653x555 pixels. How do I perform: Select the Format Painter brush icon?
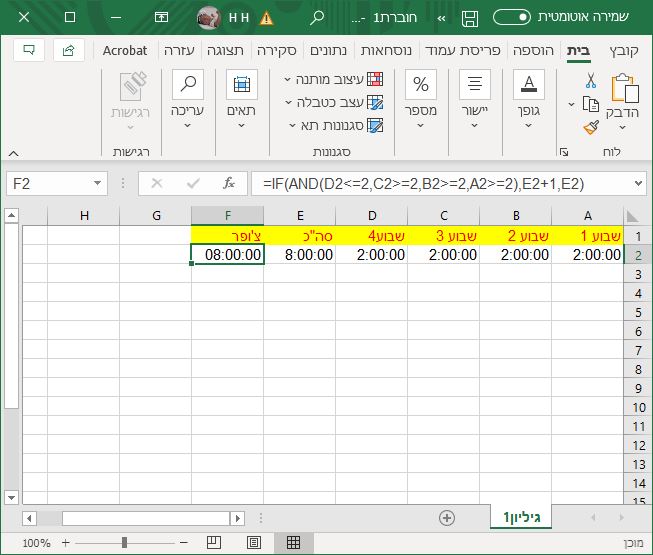pyautogui.click(x=591, y=127)
